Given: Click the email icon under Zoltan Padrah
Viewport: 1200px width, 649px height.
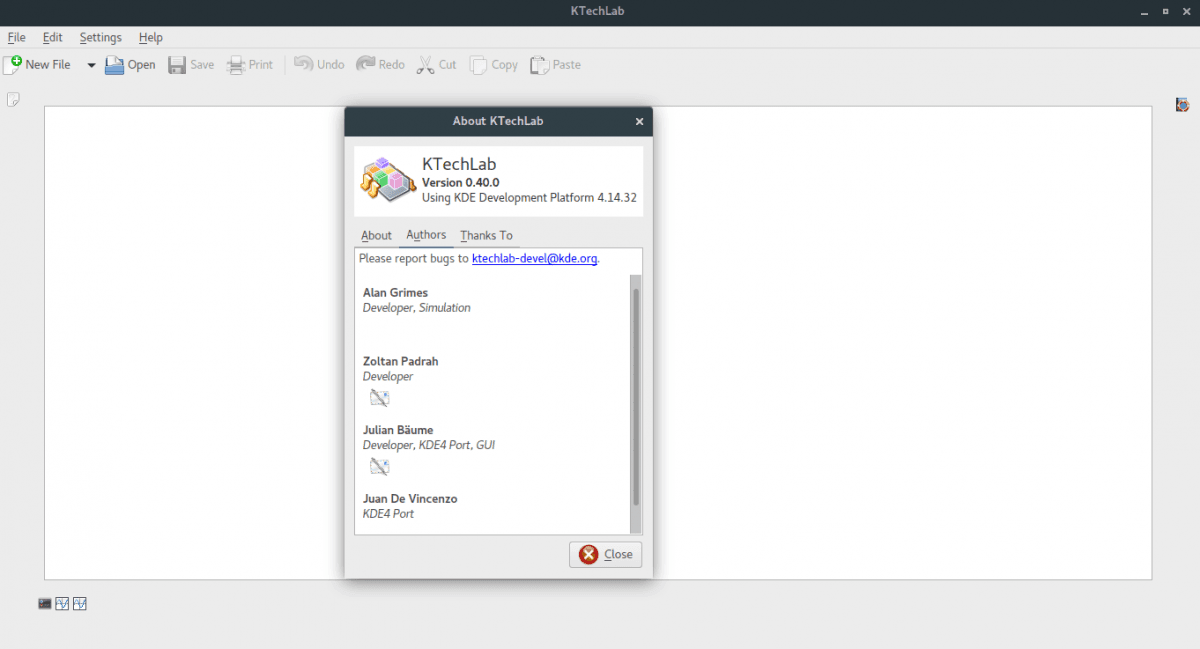Looking at the screenshot, I should [x=379, y=397].
